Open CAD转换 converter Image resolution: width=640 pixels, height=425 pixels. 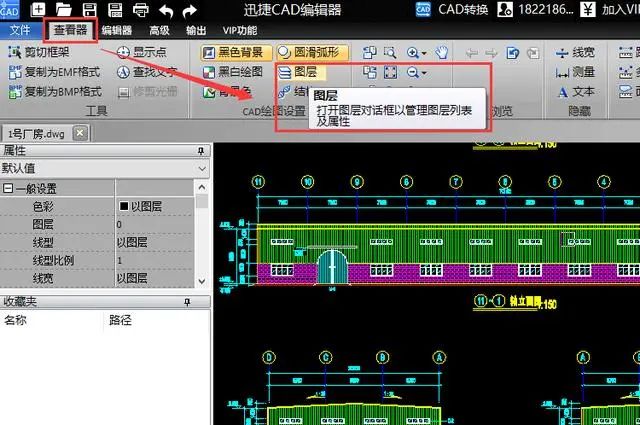click(x=452, y=9)
